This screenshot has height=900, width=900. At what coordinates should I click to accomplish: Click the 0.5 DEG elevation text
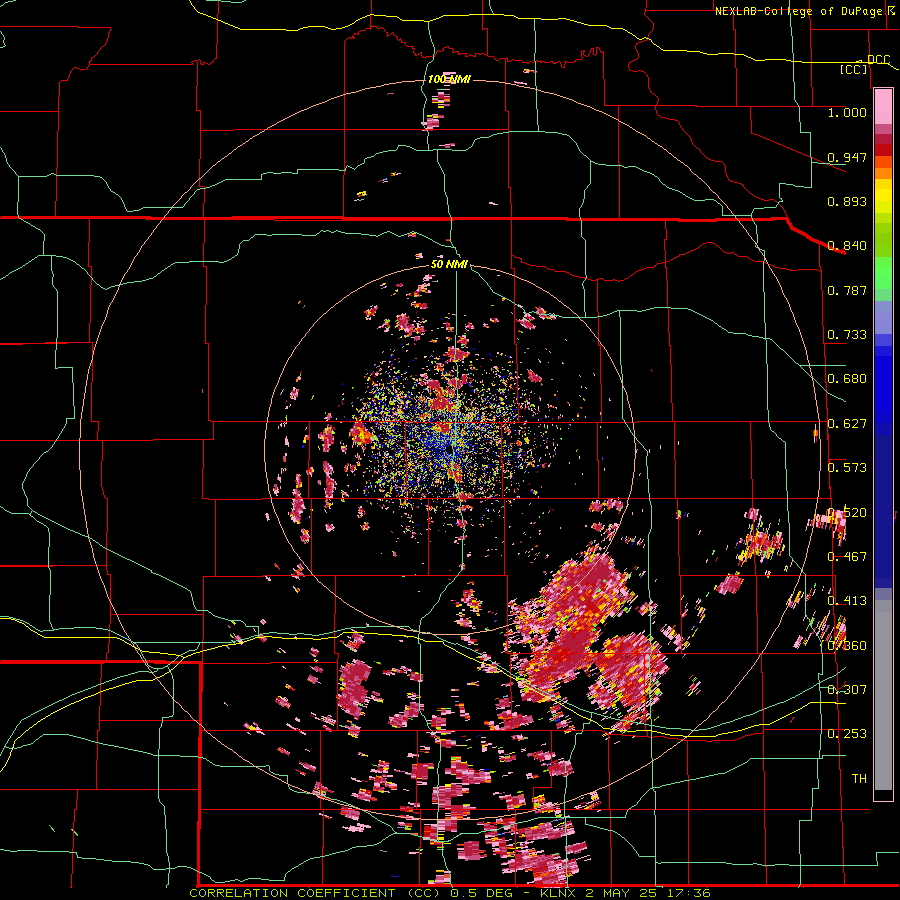481,893
